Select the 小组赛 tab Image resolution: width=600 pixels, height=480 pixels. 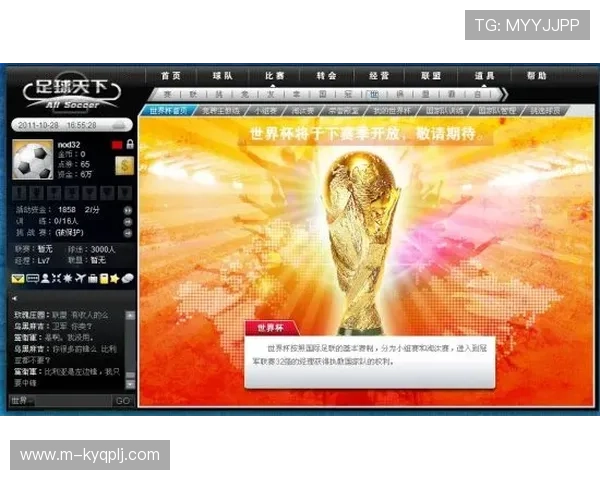(266, 111)
